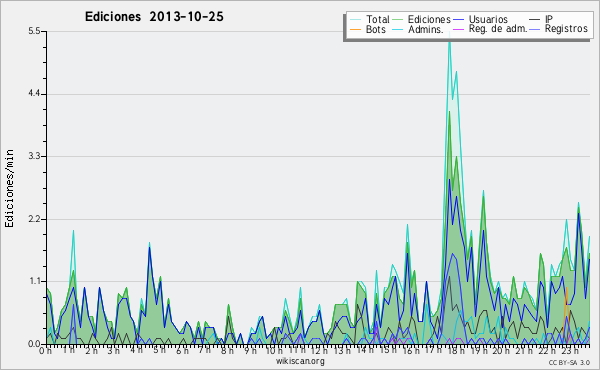
Task: Click the green Ediciones legend line swatch
Action: tap(398, 20)
